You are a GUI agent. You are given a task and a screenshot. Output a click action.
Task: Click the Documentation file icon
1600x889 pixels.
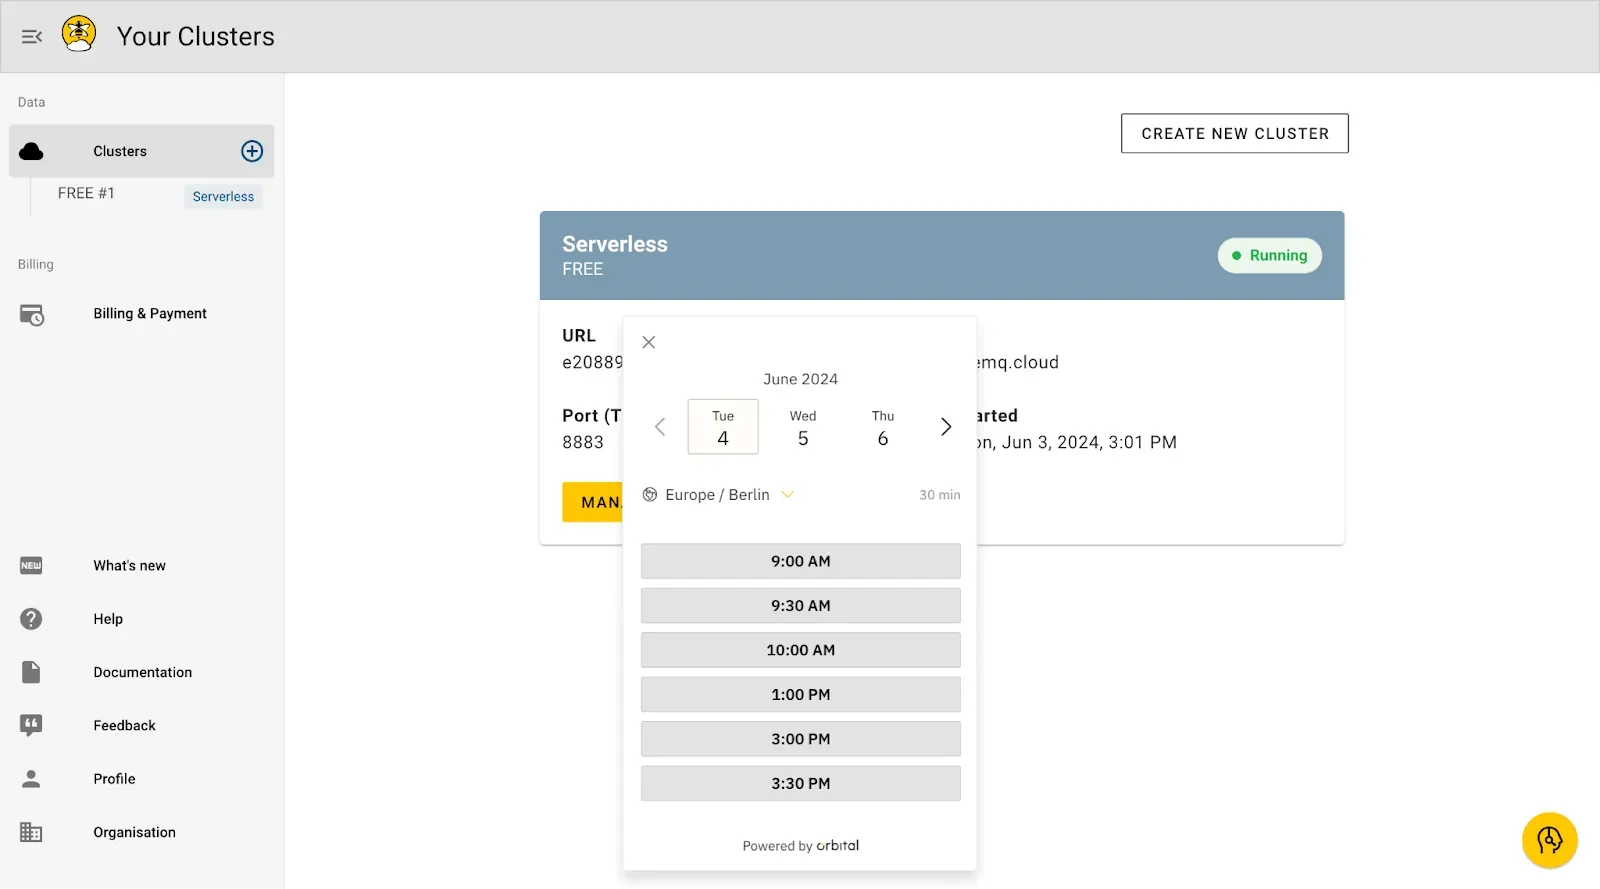click(31, 672)
